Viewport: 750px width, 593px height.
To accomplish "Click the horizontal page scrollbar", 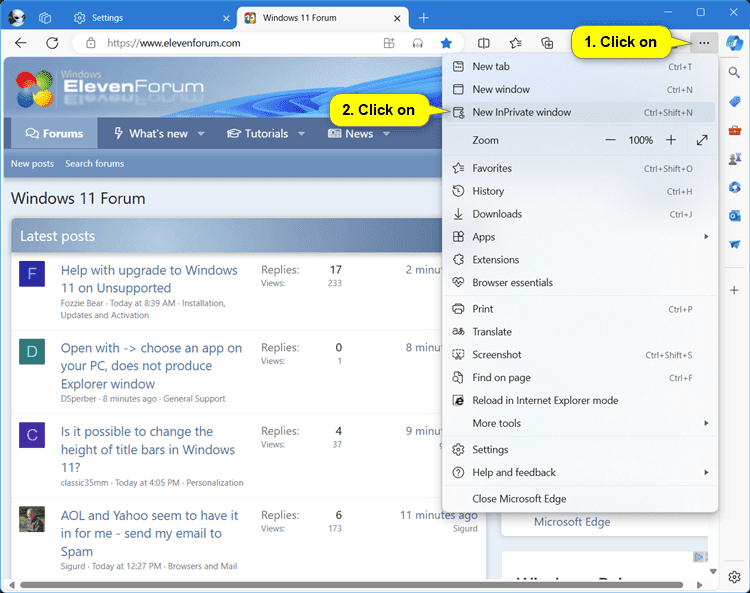I will 352,585.
